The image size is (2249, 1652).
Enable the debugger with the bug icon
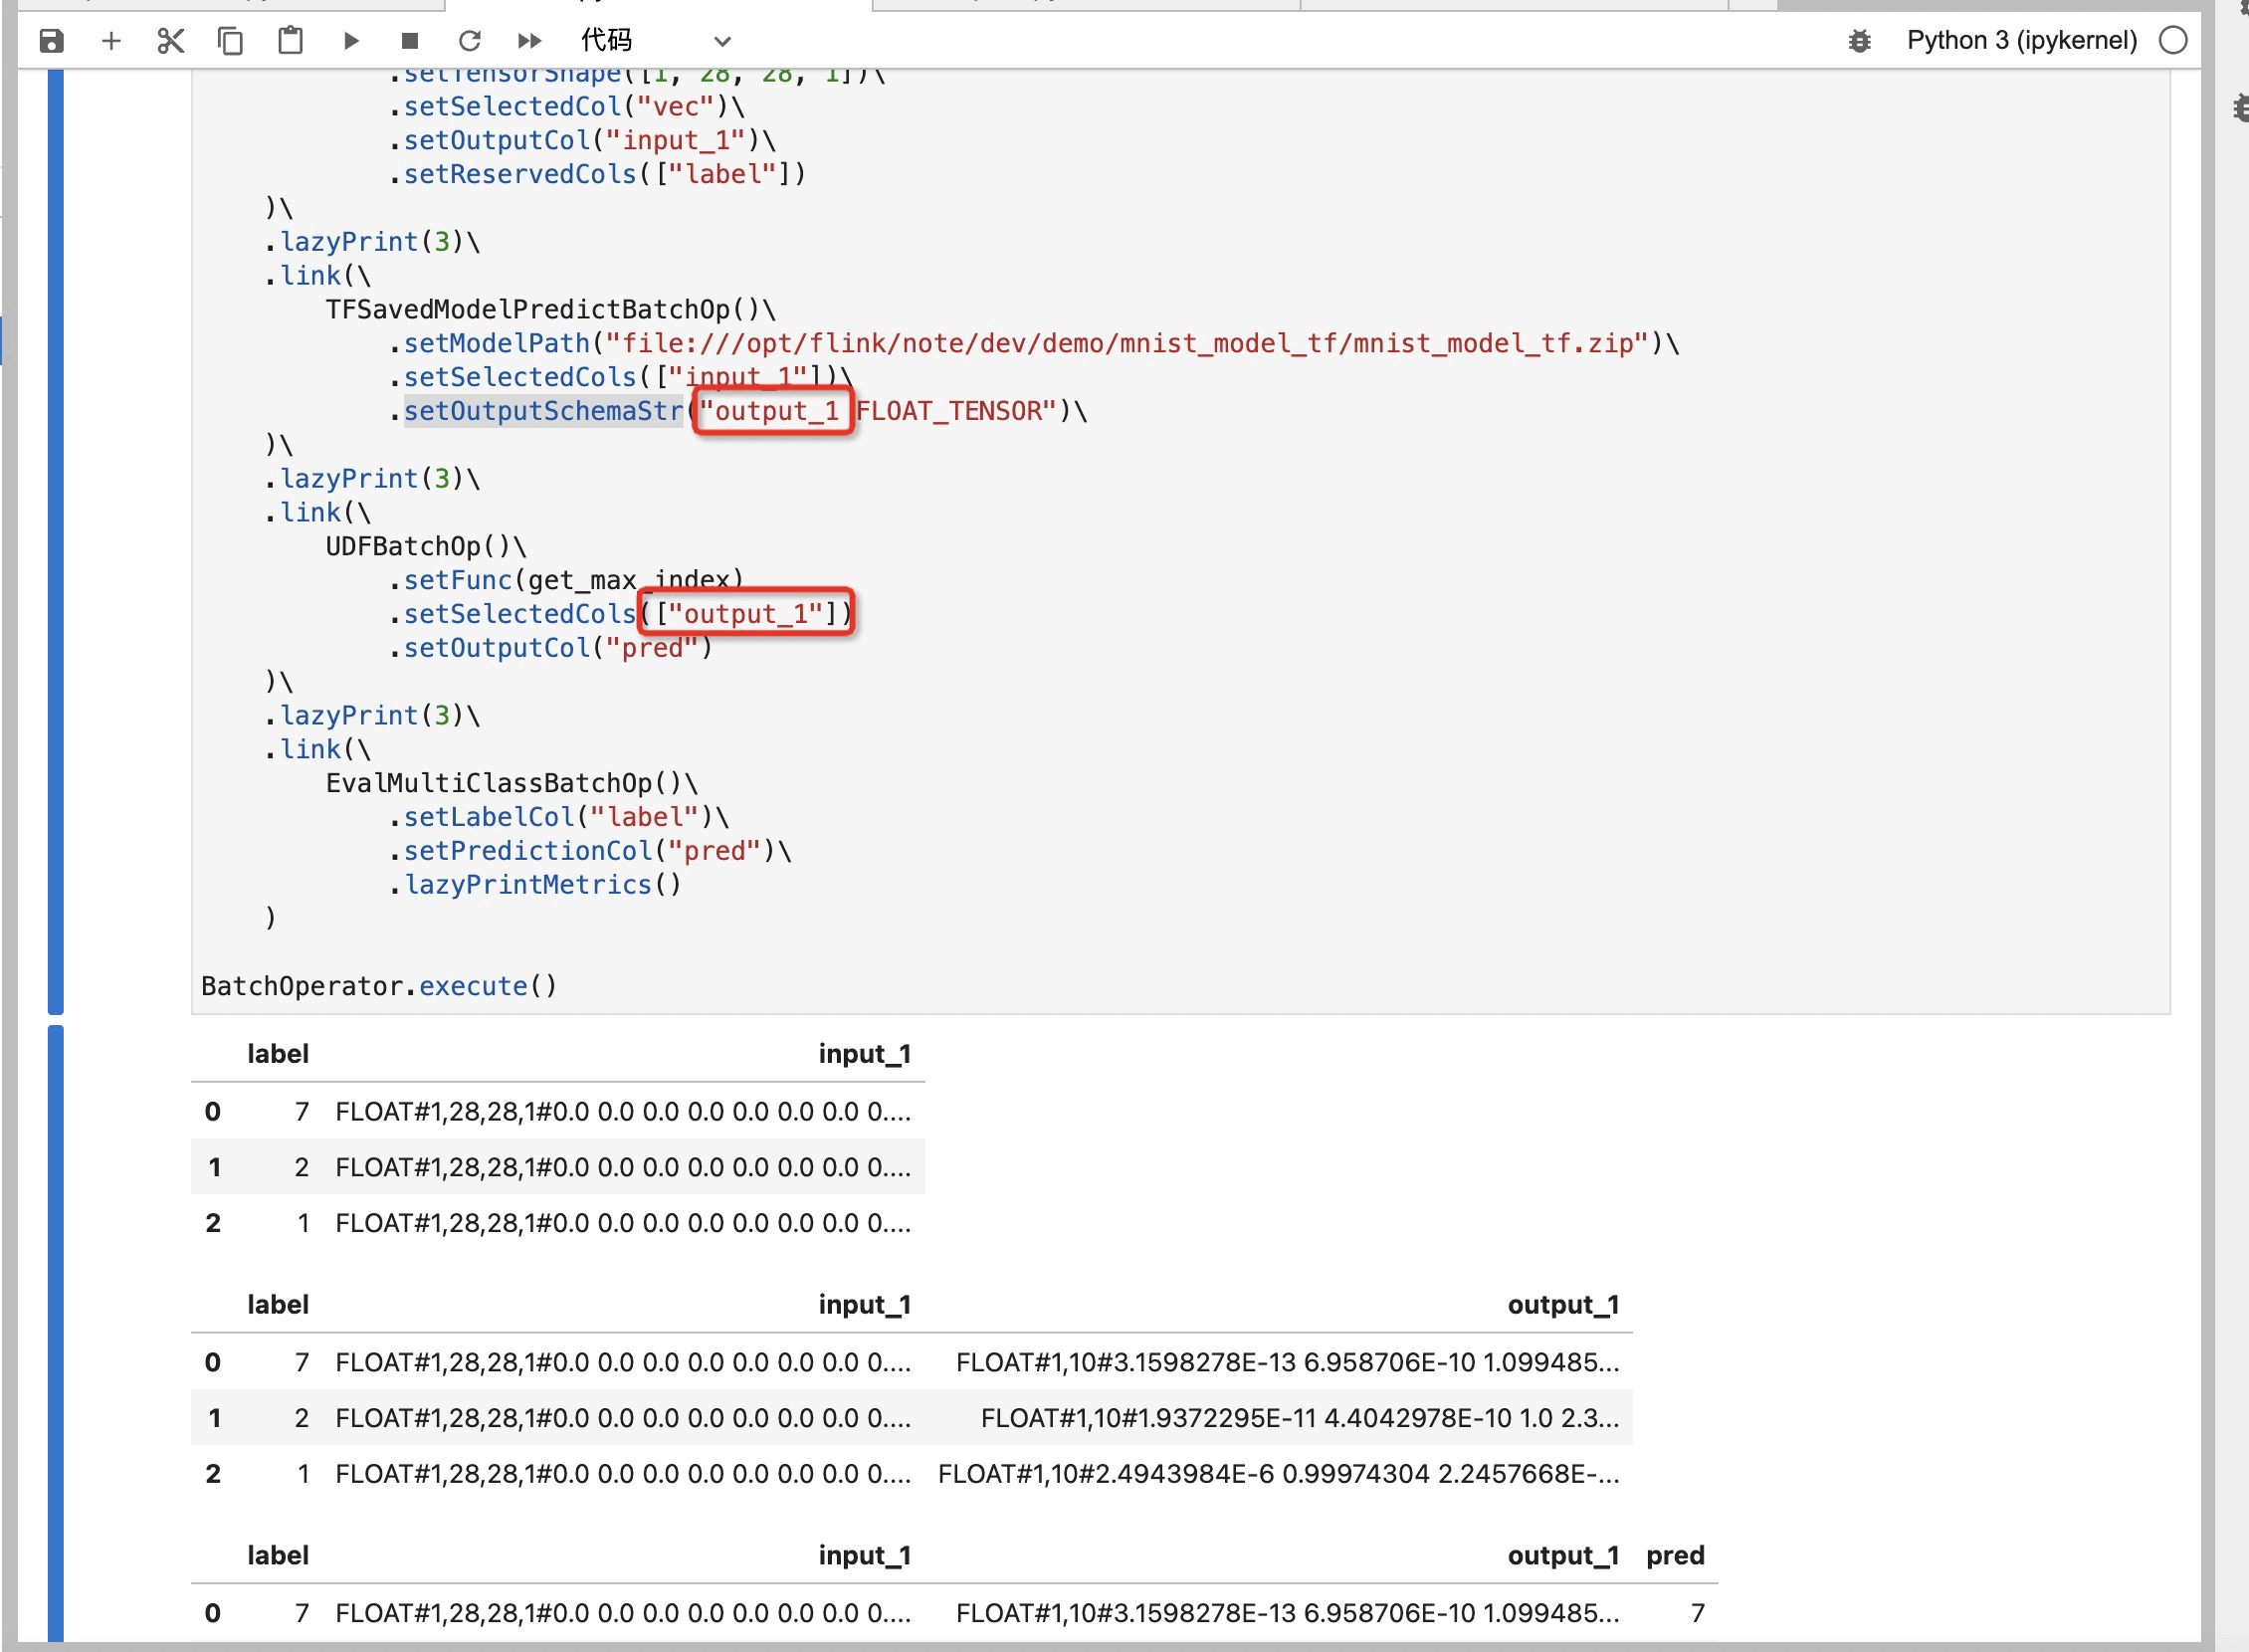point(1859,41)
